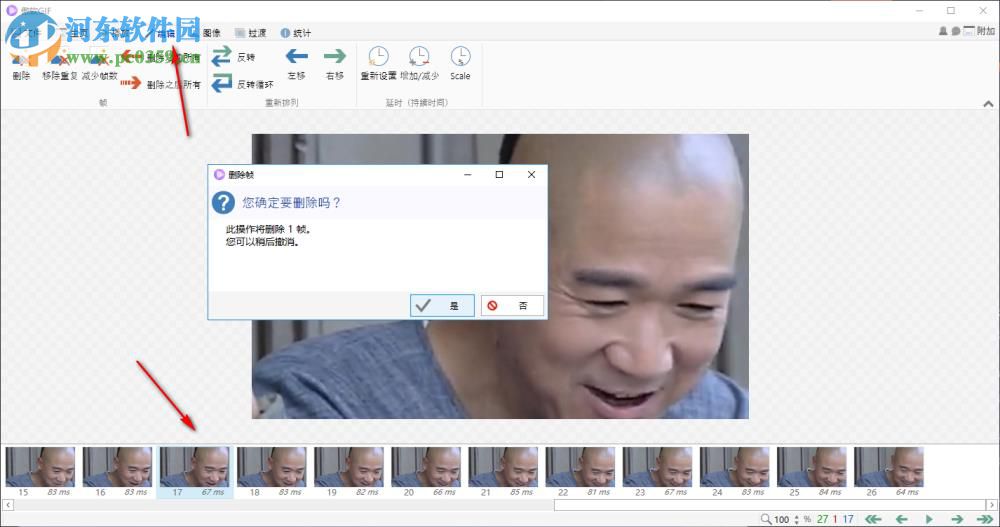Click the 反转循环 yoyo reverse loop icon
Screen dimensions: 1000x527
[221, 84]
